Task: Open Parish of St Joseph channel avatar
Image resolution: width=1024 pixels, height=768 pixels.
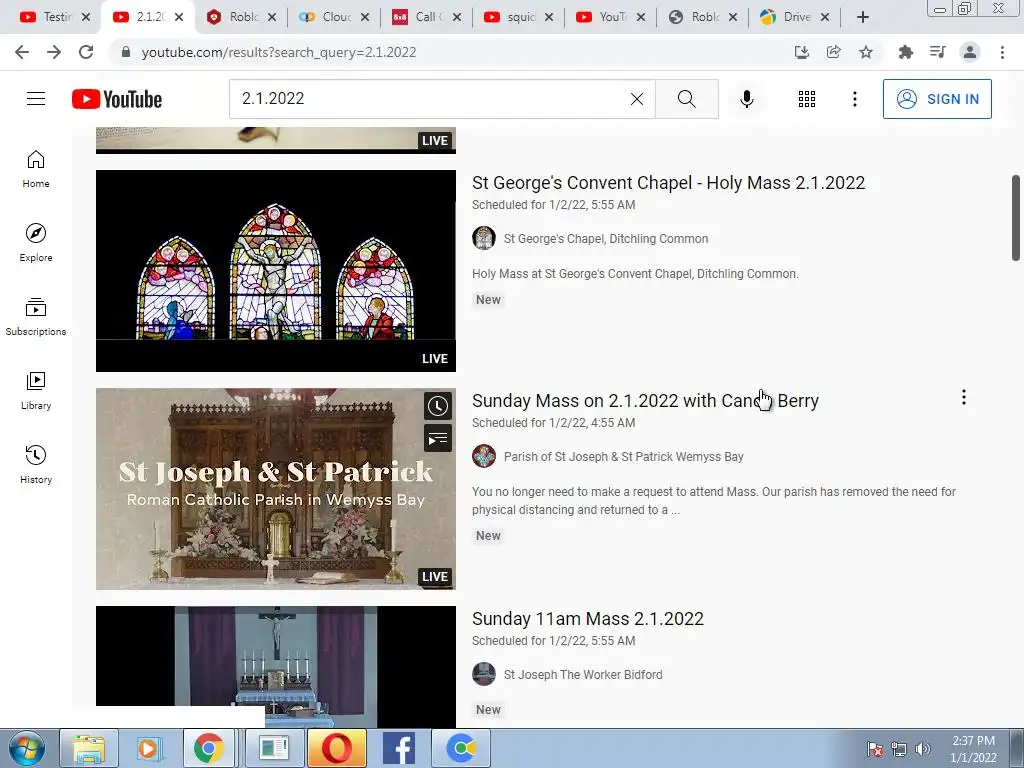Action: coord(484,456)
